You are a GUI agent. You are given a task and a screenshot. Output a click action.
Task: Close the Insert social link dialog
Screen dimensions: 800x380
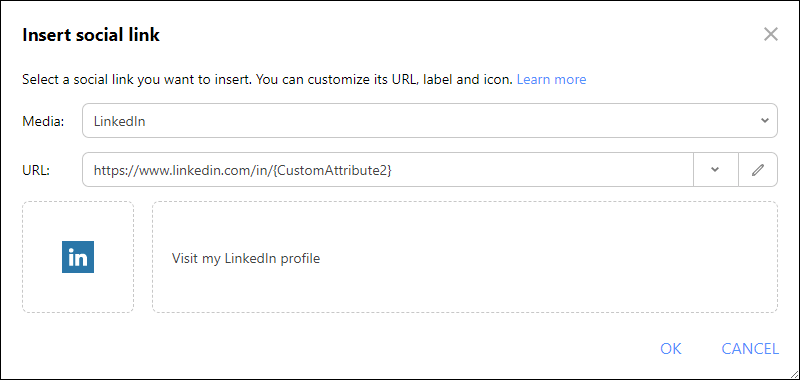[770, 35]
